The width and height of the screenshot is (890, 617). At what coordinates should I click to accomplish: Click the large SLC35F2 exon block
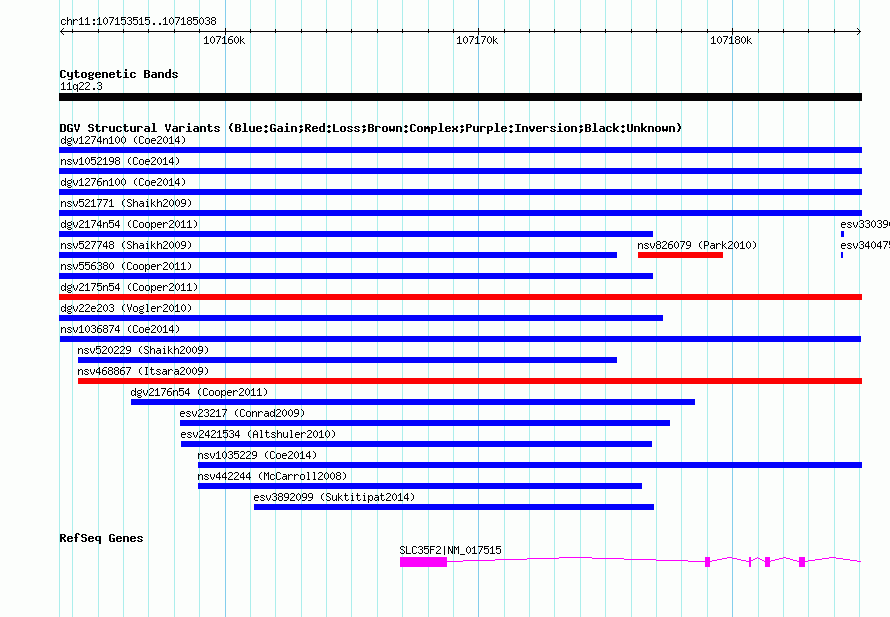point(423,562)
